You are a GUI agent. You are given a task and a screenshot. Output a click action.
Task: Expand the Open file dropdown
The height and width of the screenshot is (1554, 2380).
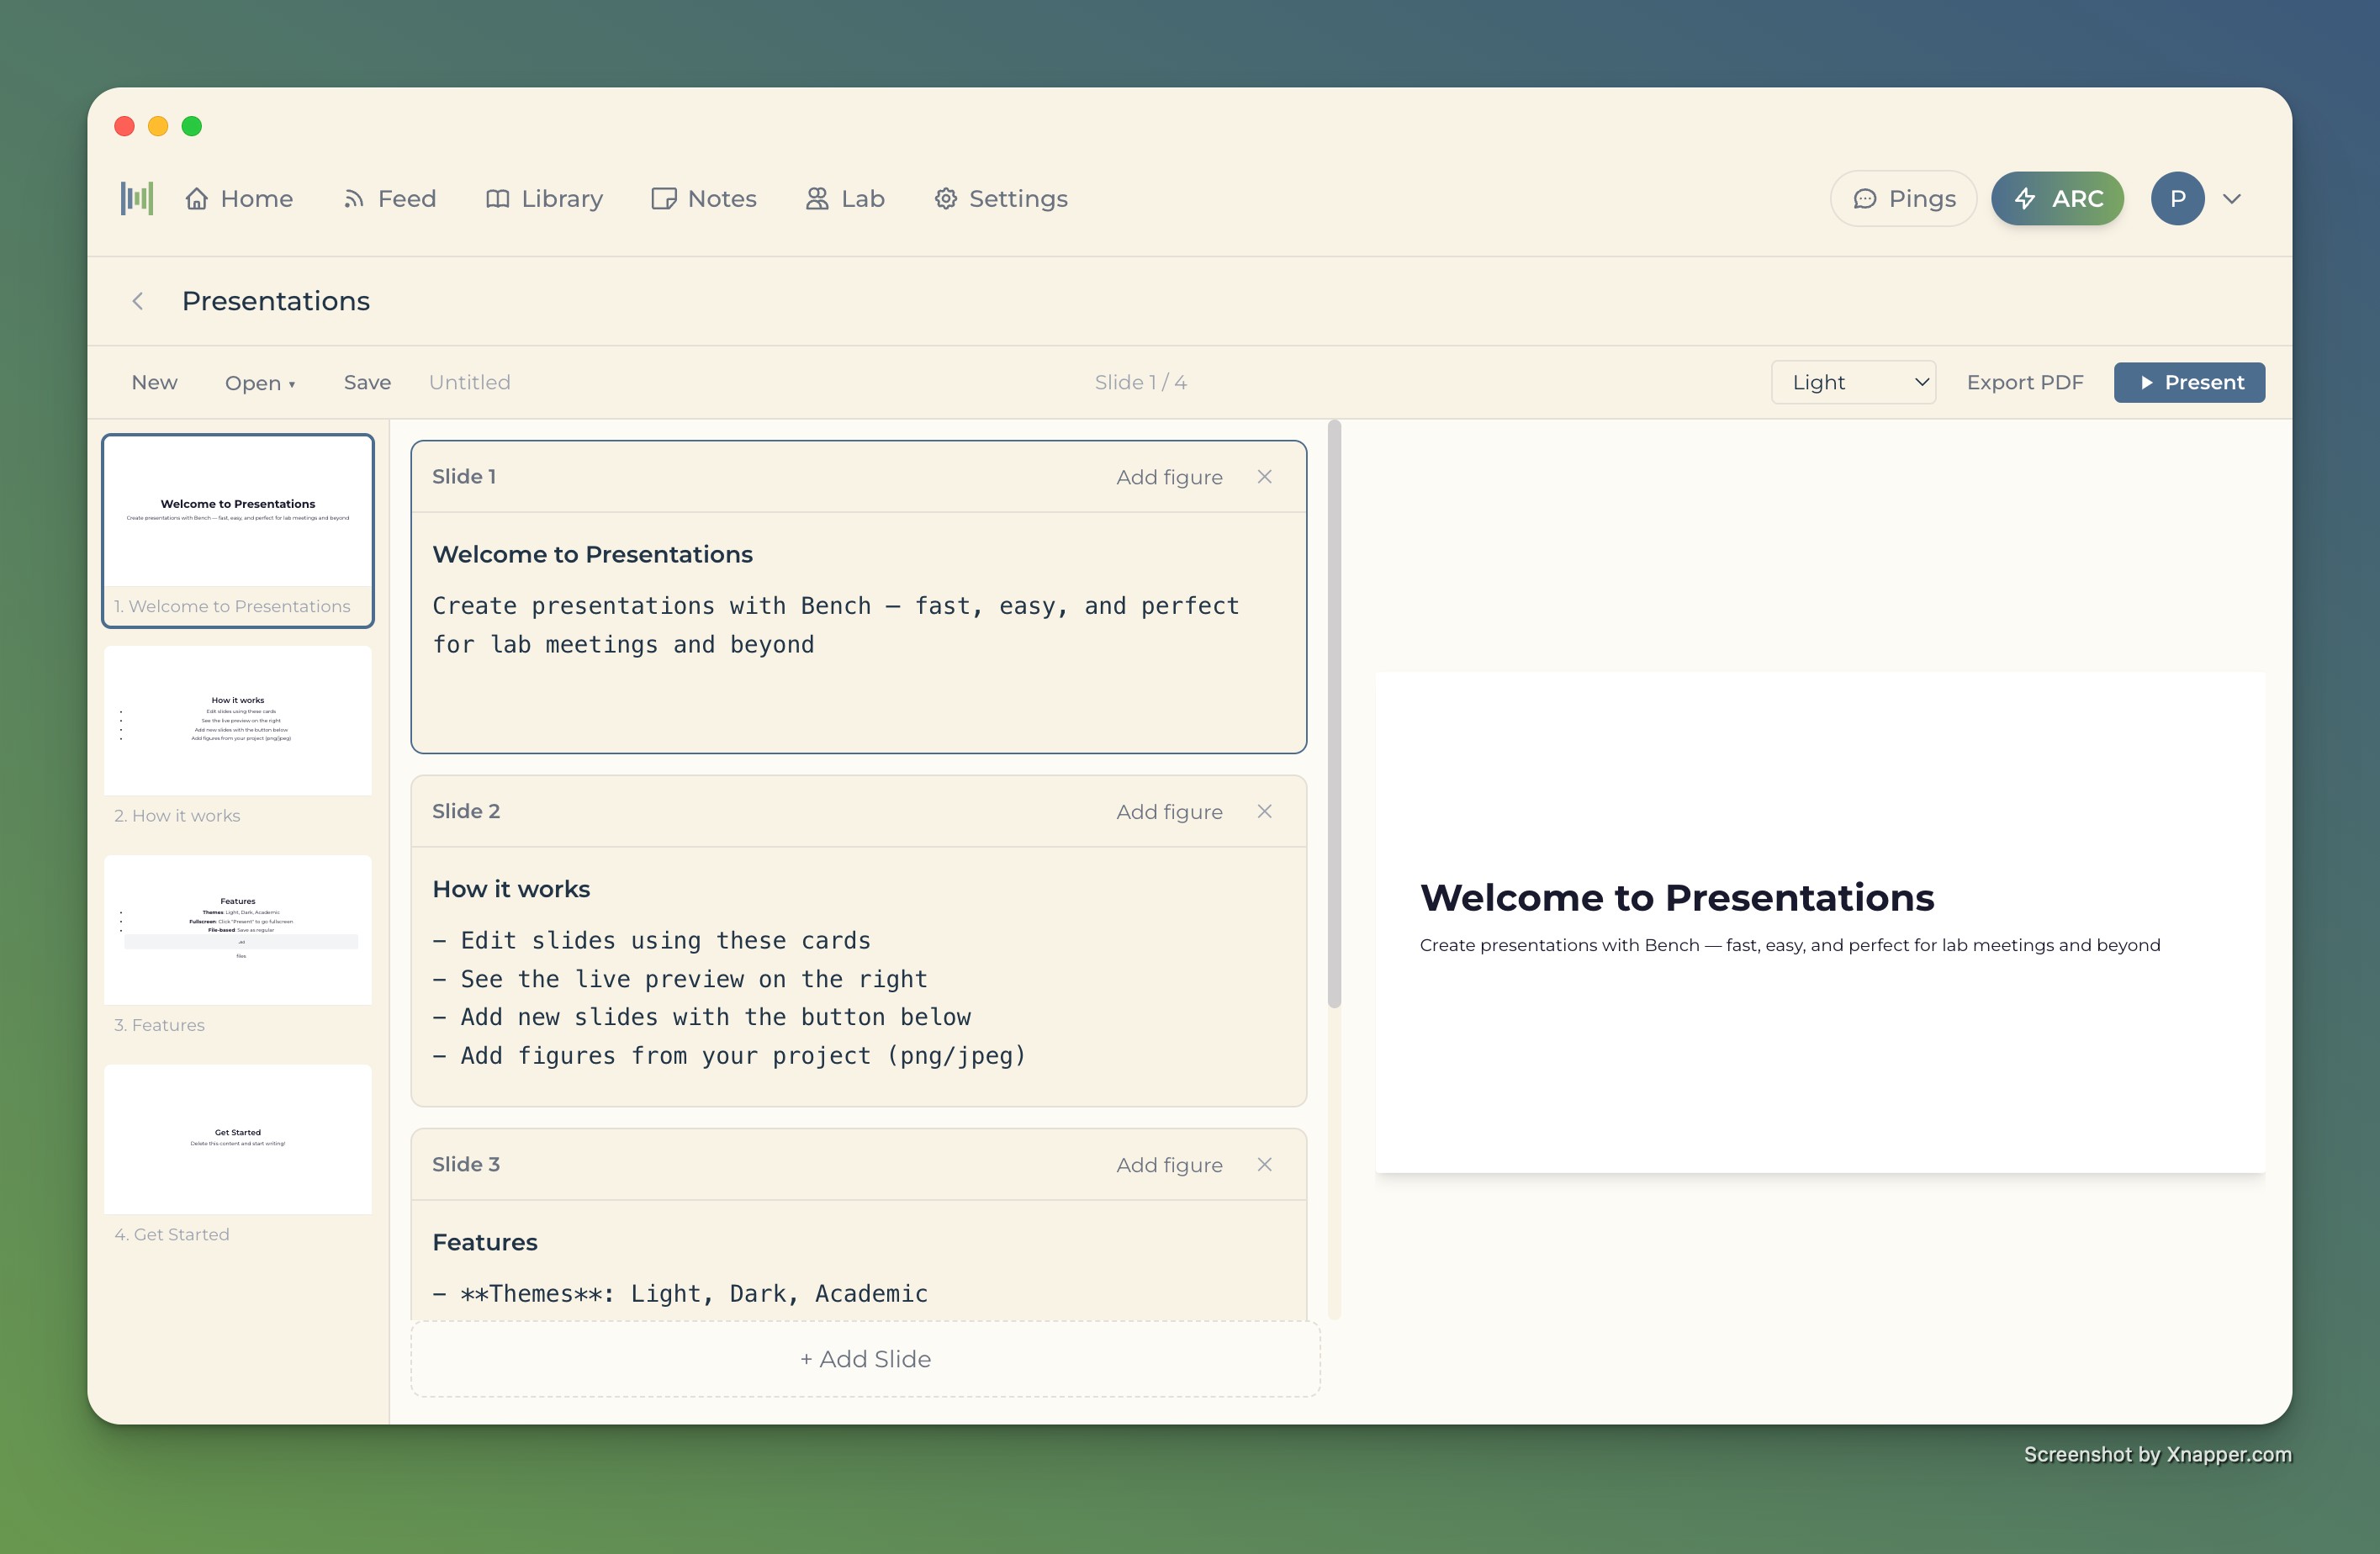(x=260, y=383)
